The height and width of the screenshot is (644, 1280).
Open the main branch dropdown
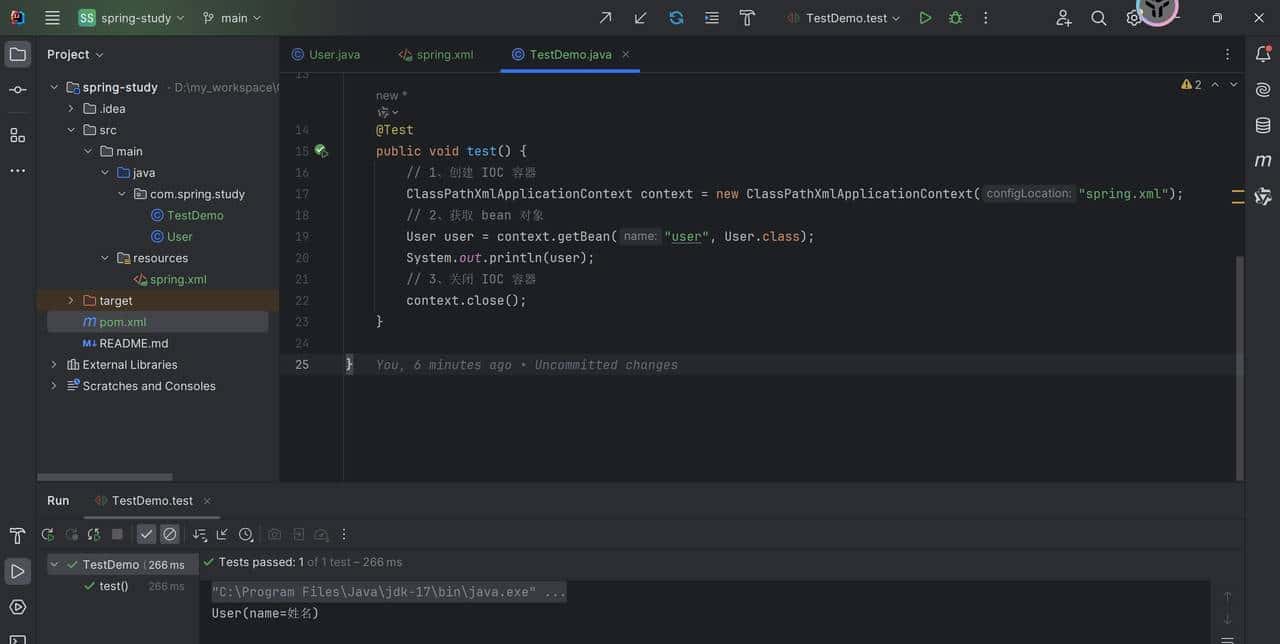coord(232,18)
